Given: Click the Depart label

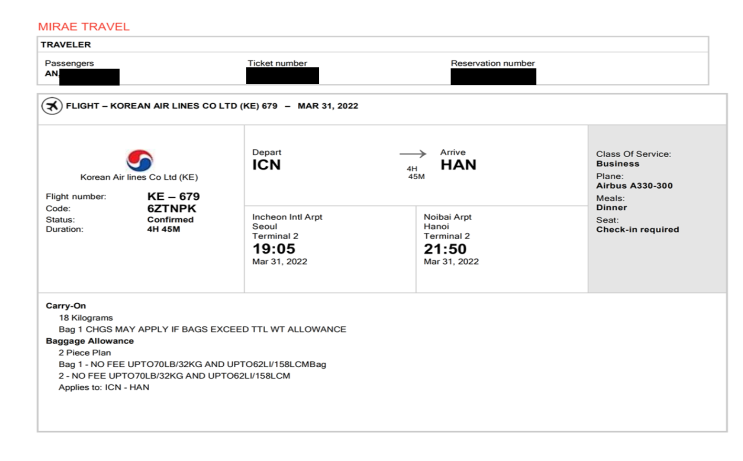Looking at the screenshot, I should point(266,152).
